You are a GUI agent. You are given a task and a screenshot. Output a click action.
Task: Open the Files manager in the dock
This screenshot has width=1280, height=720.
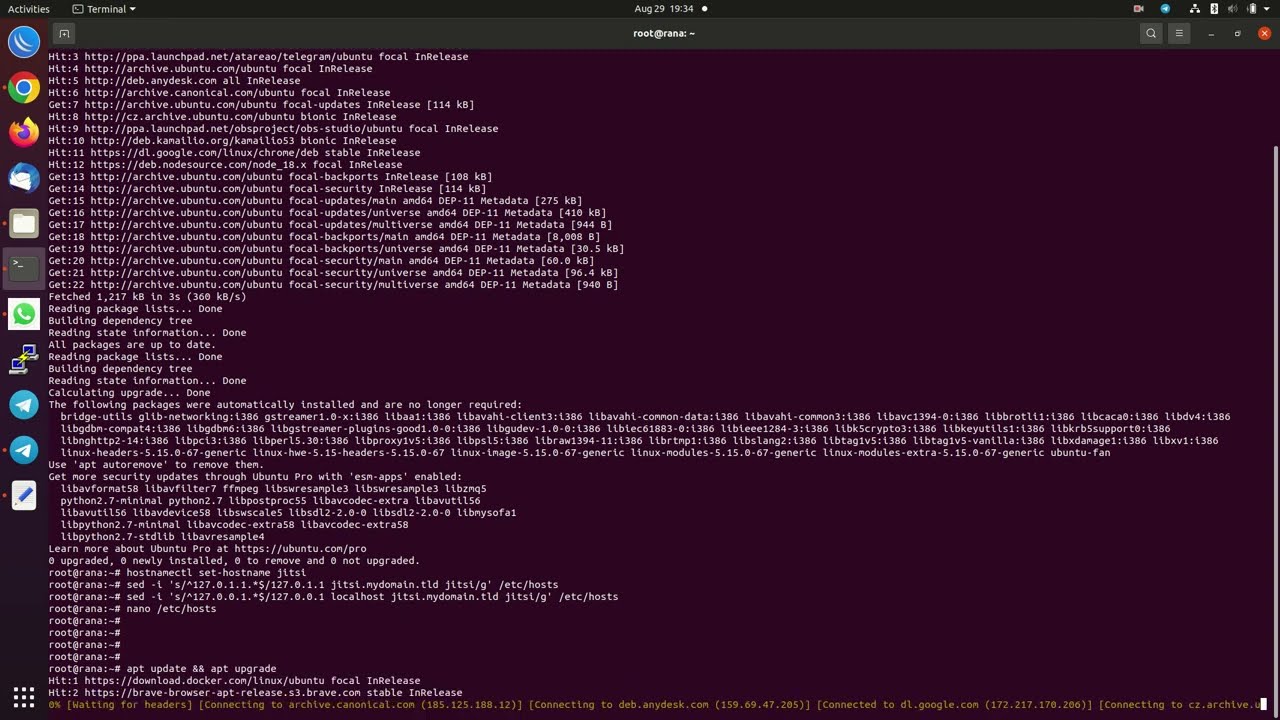[24, 223]
